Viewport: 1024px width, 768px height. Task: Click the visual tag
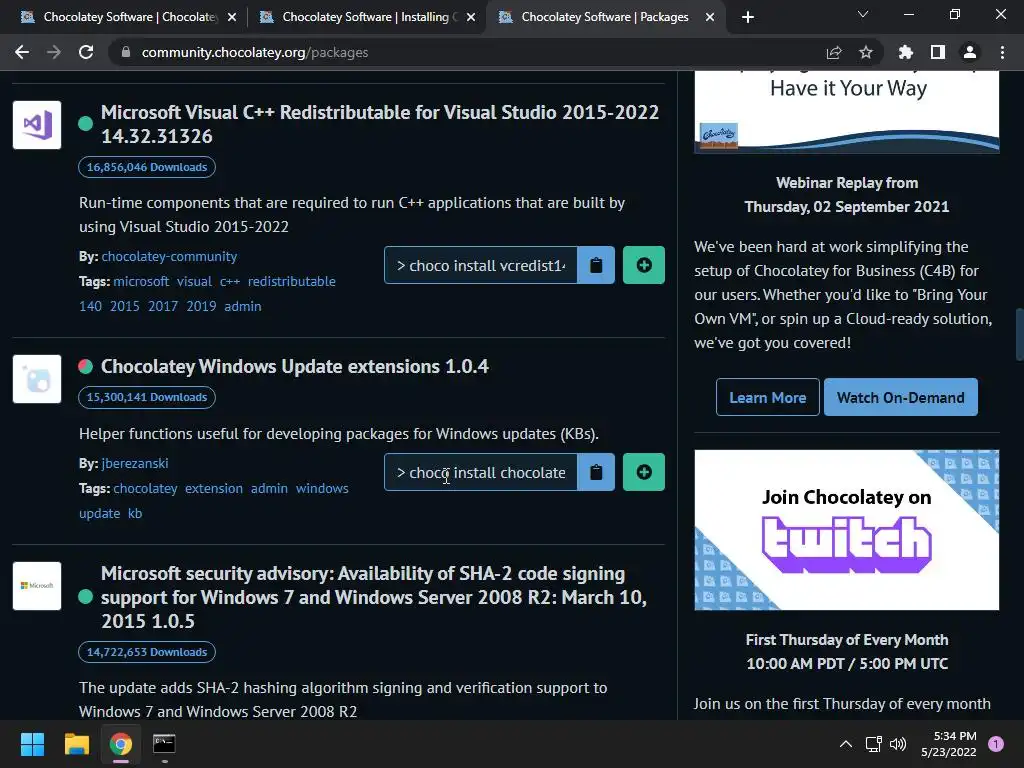195,281
